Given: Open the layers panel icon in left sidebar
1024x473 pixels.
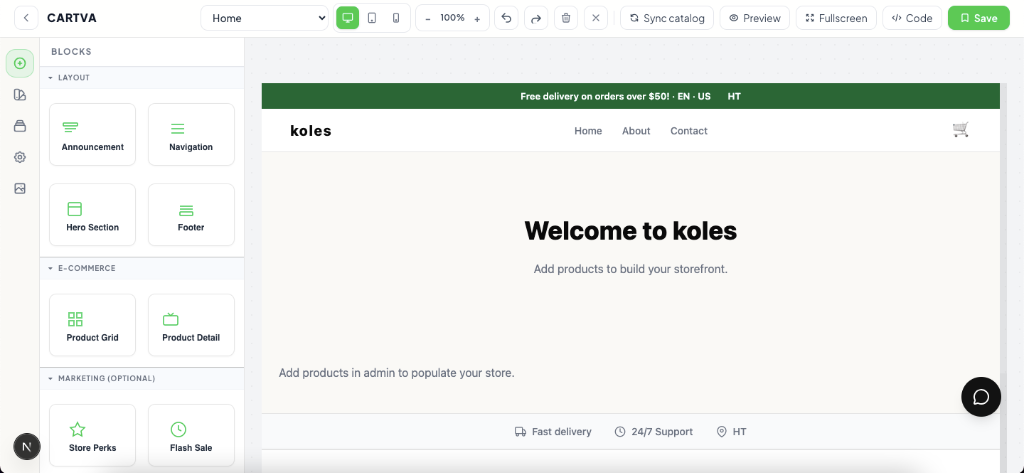Looking at the screenshot, I should tap(20, 126).
